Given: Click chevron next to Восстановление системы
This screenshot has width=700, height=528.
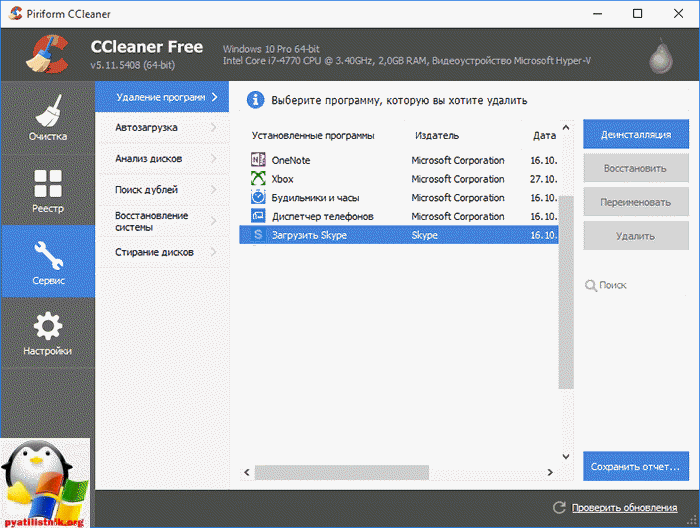Looking at the screenshot, I should [214, 221].
